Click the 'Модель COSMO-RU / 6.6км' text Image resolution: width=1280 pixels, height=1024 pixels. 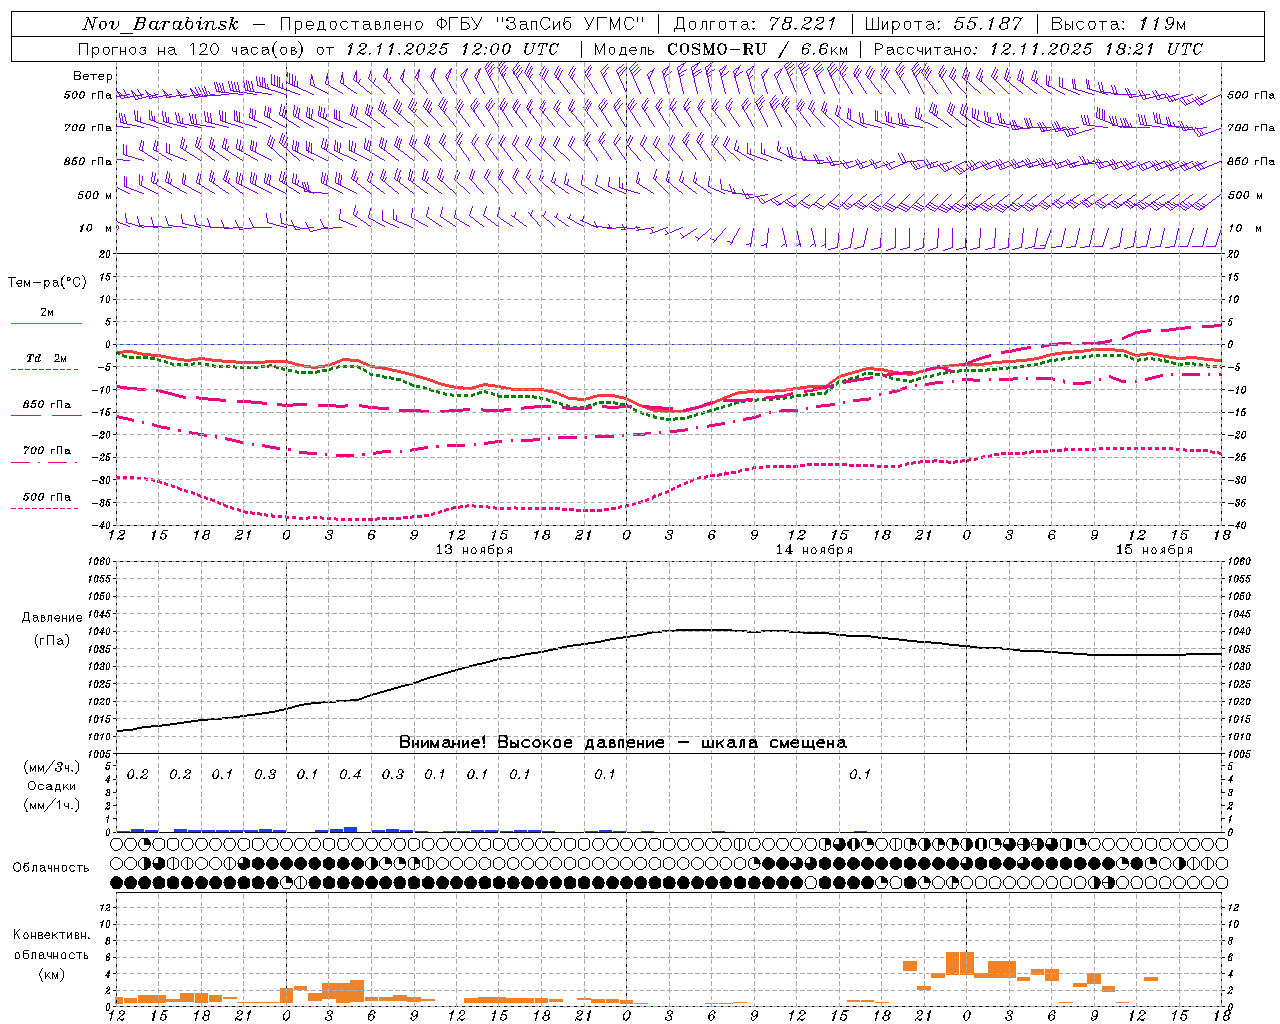click(x=720, y=49)
